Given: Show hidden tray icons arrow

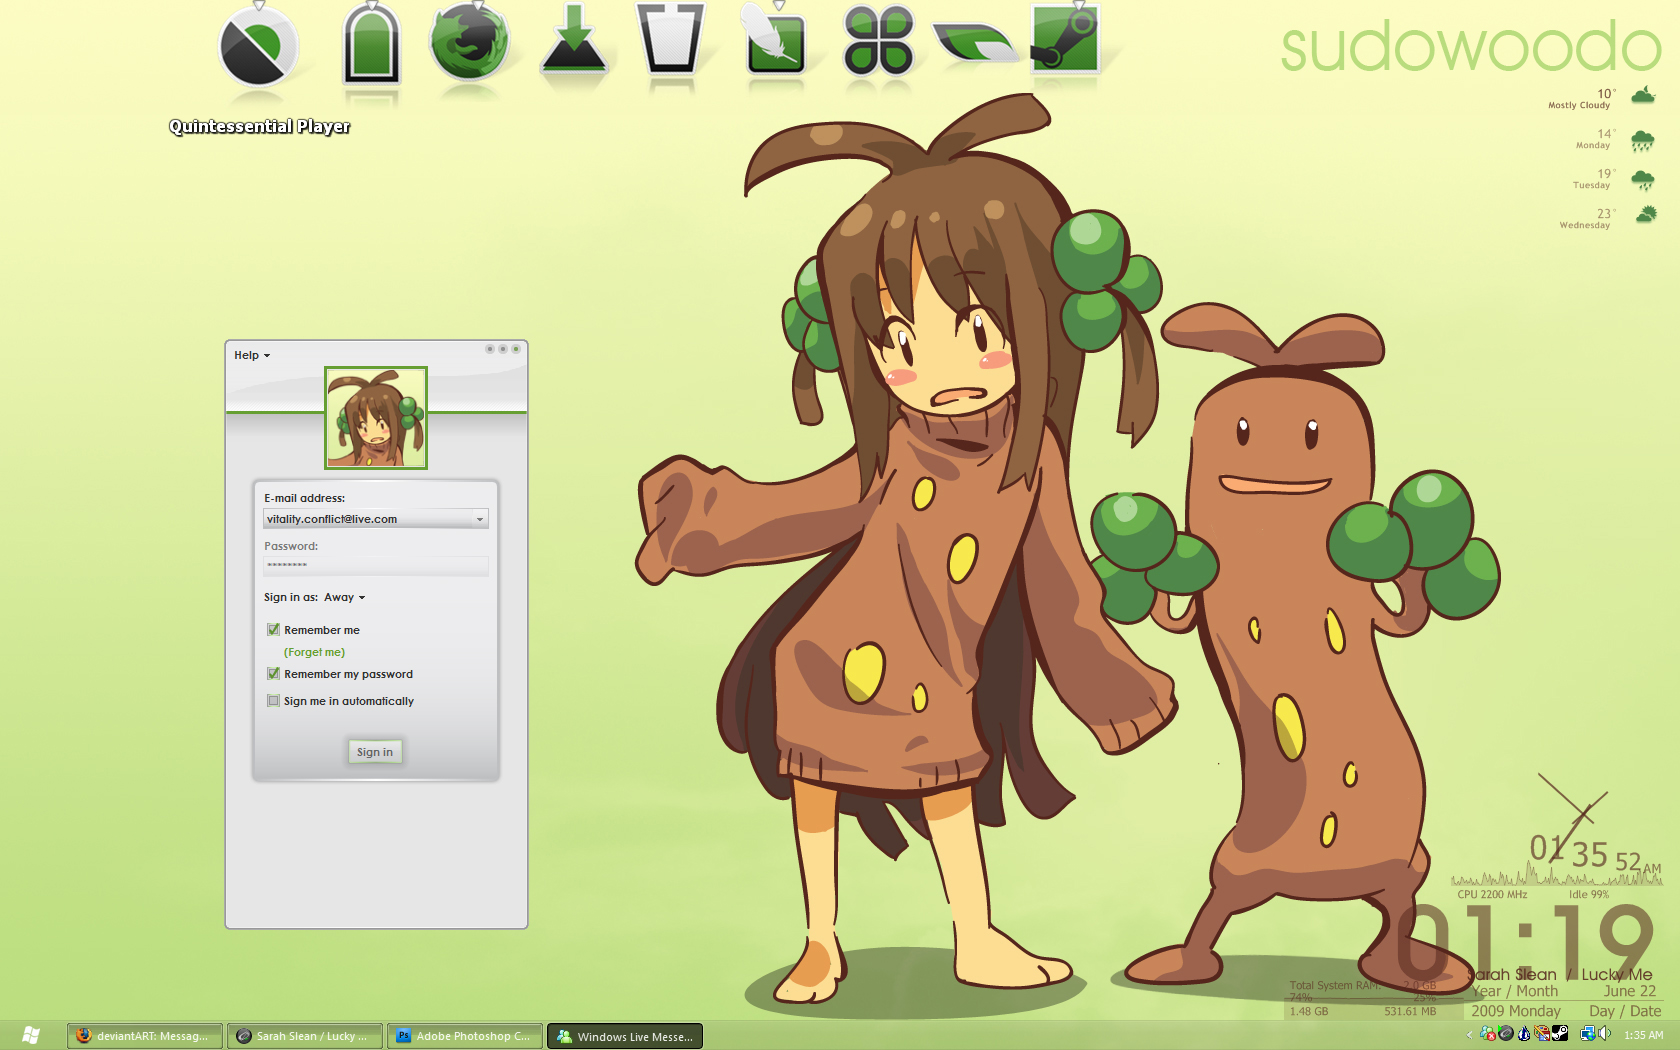Looking at the screenshot, I should 1469,1034.
